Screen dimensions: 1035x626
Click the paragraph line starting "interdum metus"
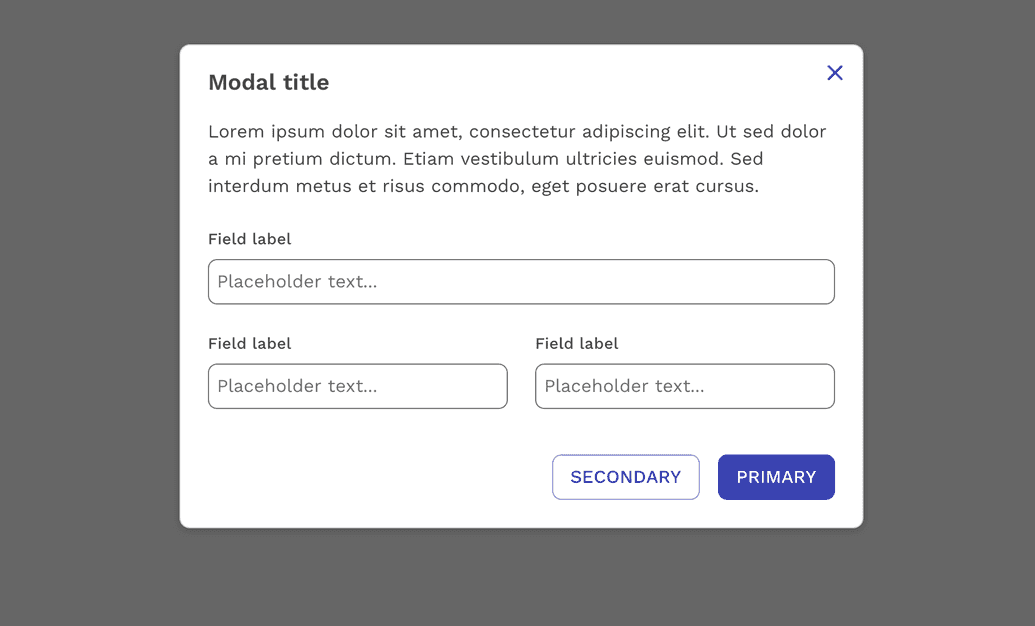pos(483,186)
